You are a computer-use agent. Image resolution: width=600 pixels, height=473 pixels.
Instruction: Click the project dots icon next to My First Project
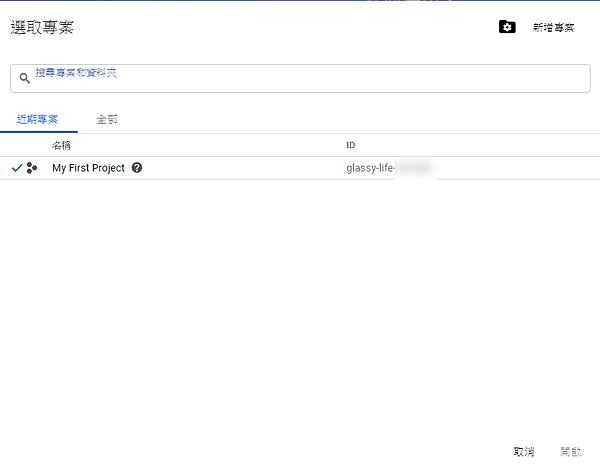tap(32, 168)
